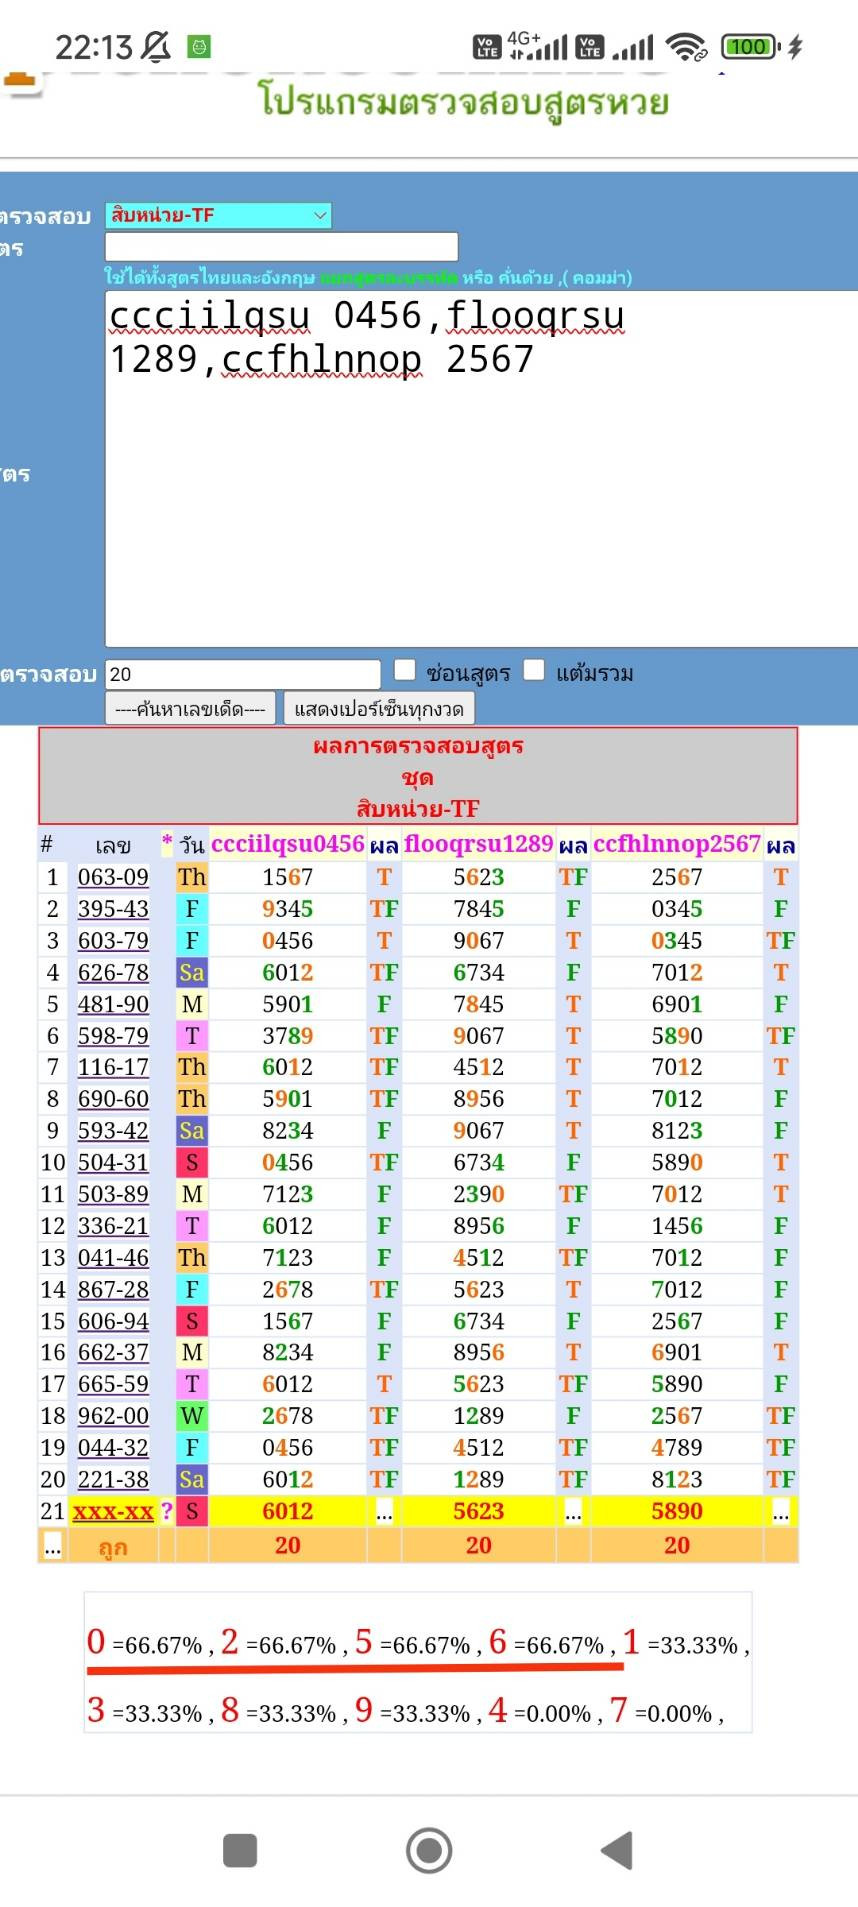The height and width of the screenshot is (1907, 858).
Task: Click the วัน column header
Action: pyautogui.click(x=192, y=845)
